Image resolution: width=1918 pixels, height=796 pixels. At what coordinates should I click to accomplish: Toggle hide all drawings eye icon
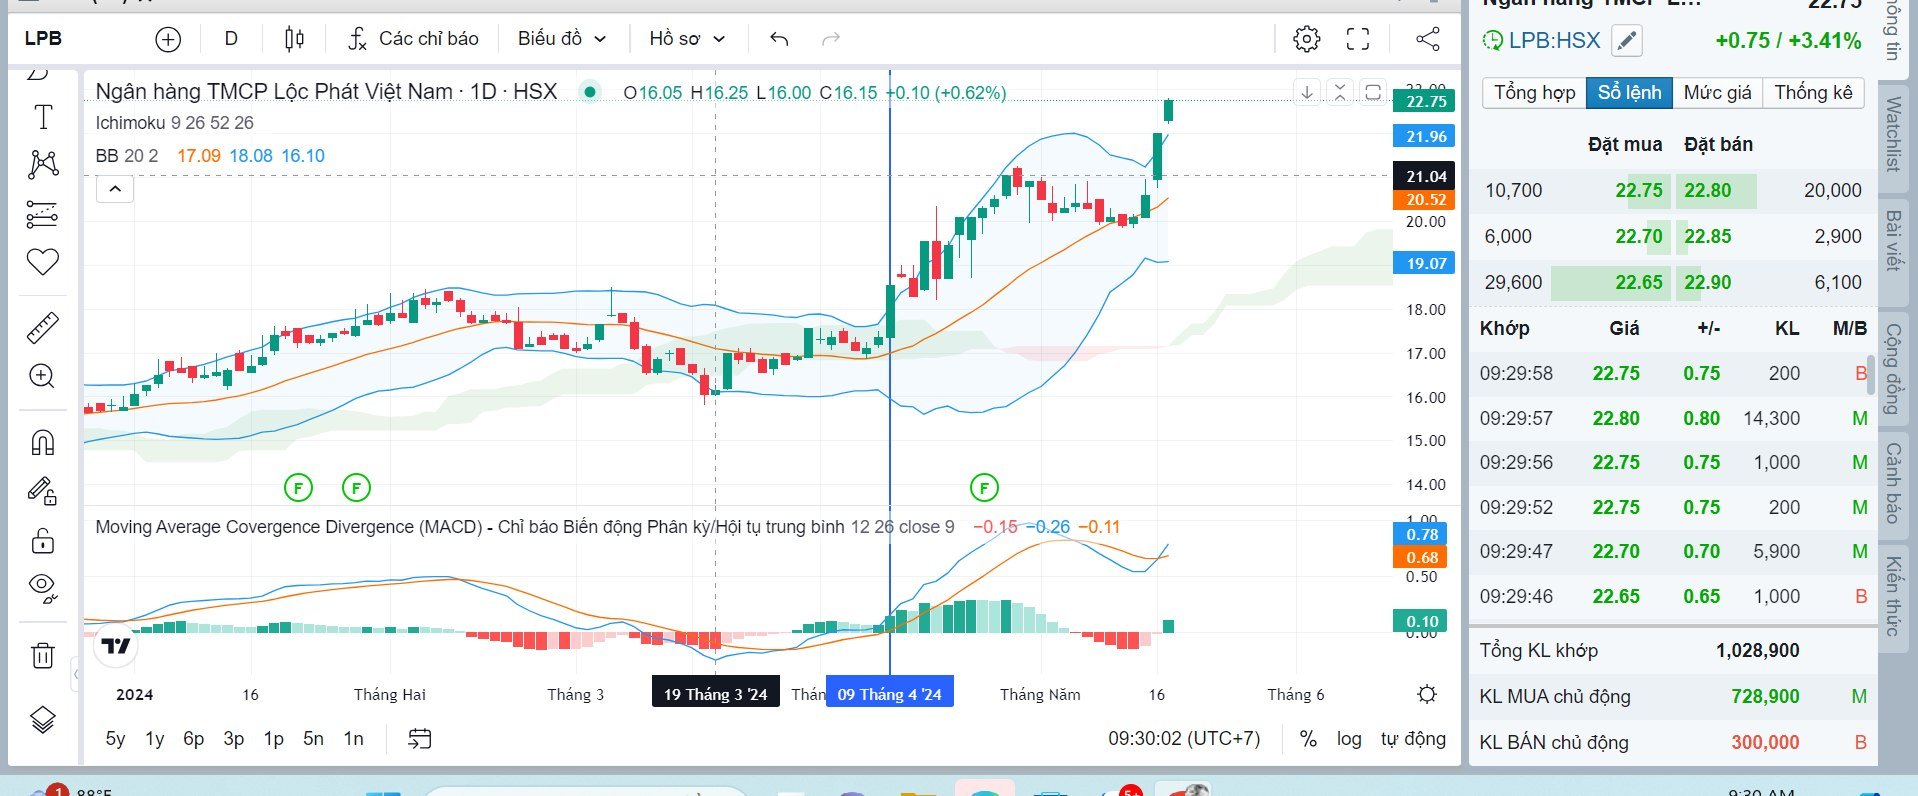[x=43, y=588]
